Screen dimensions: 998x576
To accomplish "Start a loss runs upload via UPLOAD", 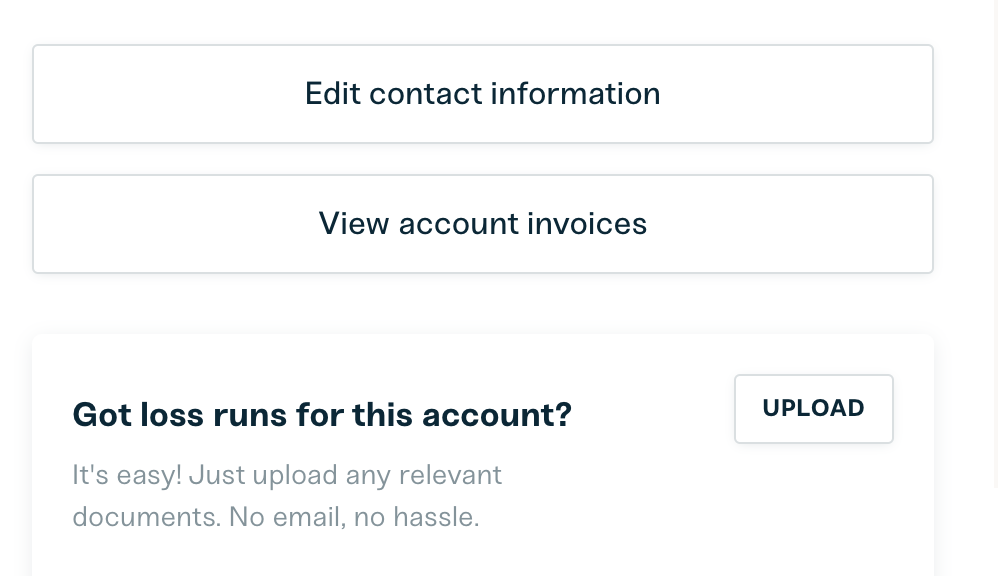I will pos(813,409).
